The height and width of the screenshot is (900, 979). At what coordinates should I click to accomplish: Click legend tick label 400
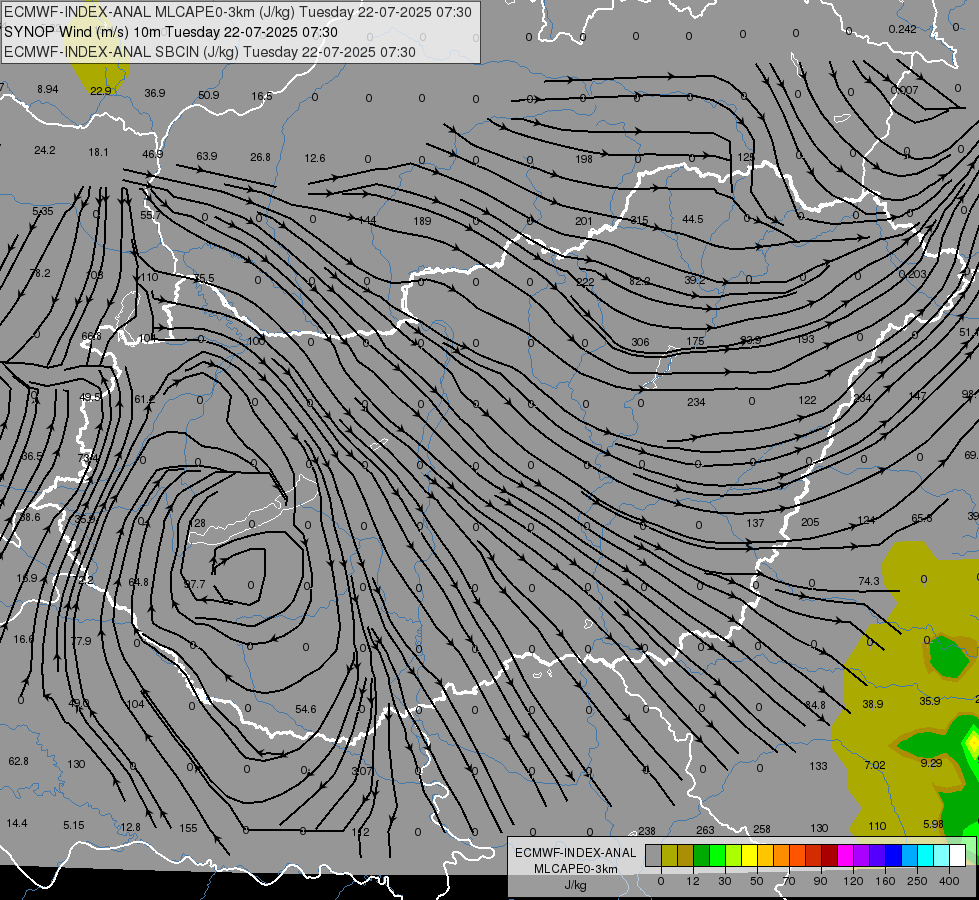(949, 881)
